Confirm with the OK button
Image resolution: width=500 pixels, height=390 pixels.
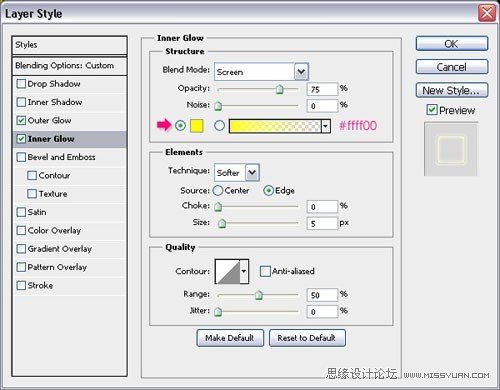pyautogui.click(x=452, y=44)
